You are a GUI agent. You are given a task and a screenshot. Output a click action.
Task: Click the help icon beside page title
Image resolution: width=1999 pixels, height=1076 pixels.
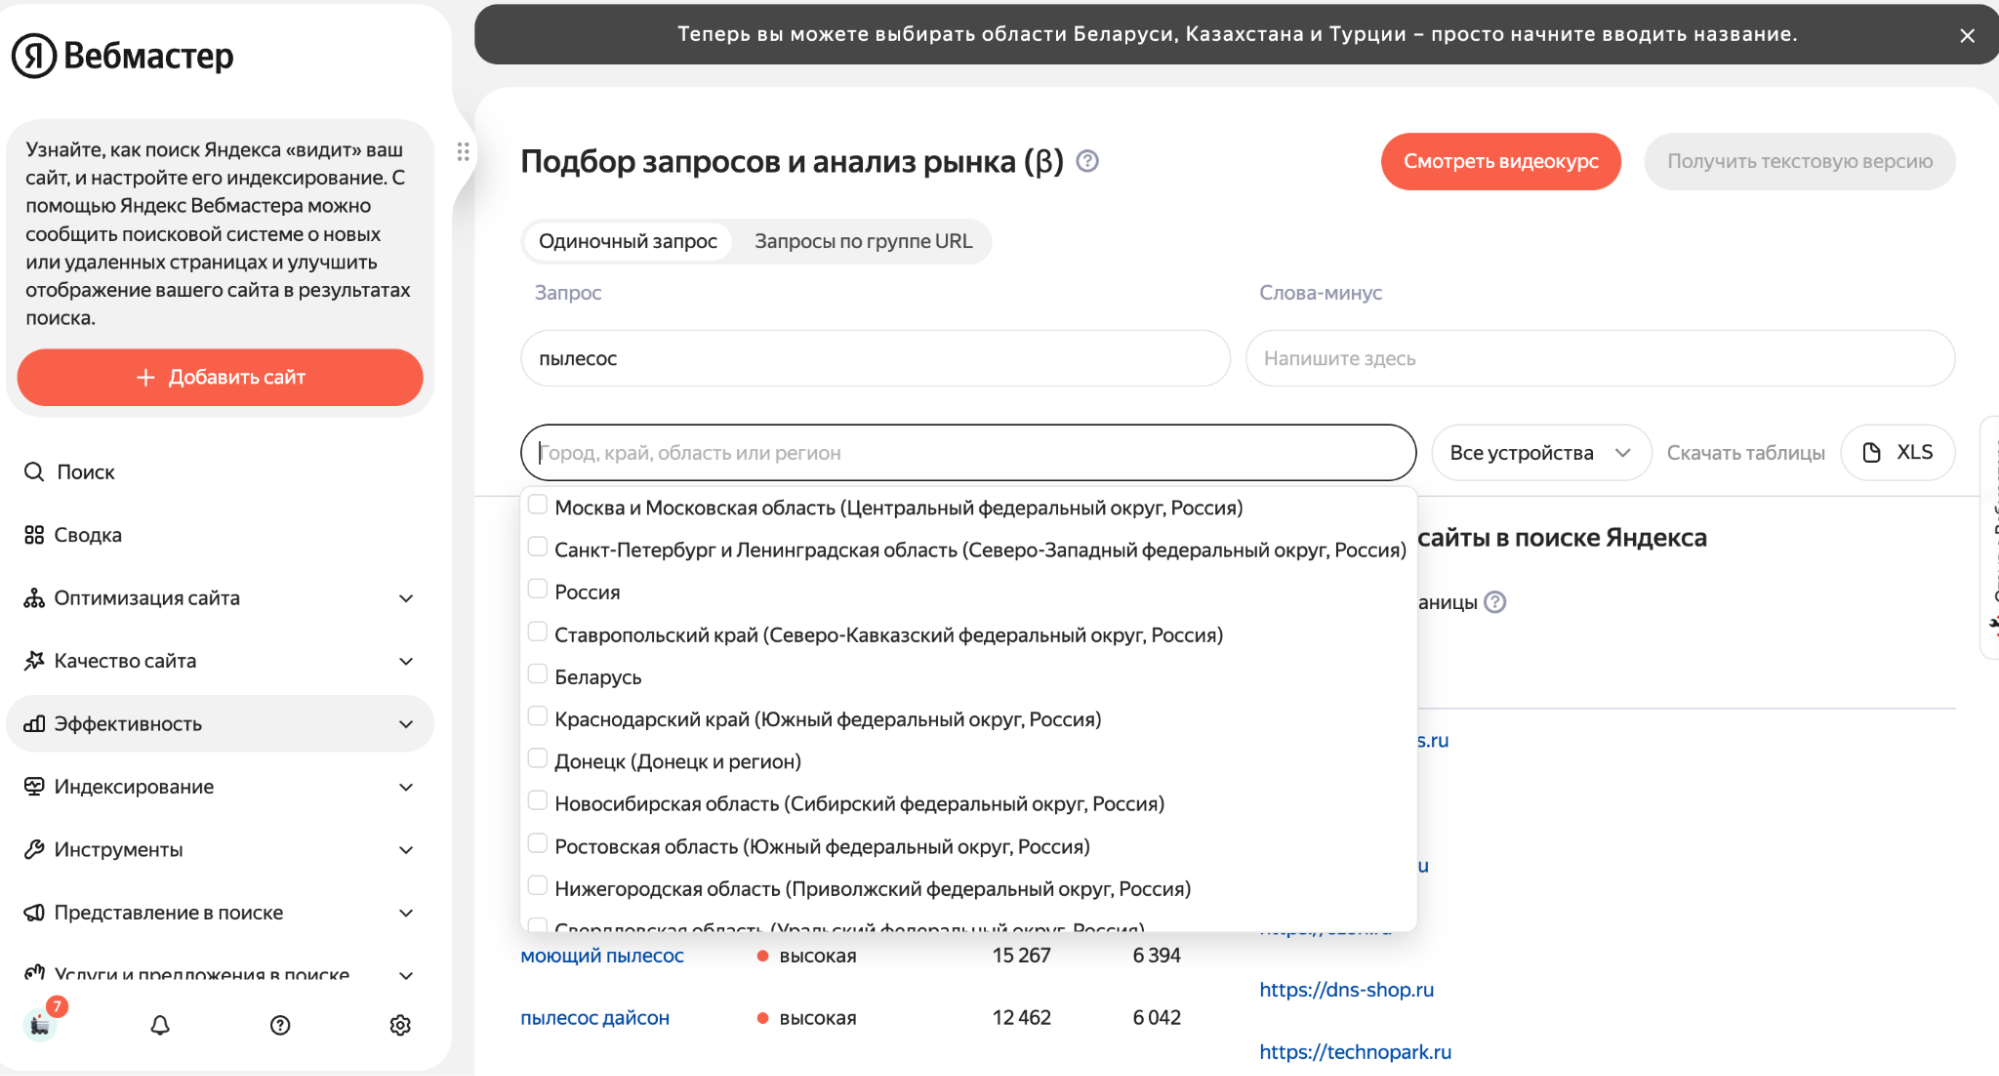pos(1087,161)
